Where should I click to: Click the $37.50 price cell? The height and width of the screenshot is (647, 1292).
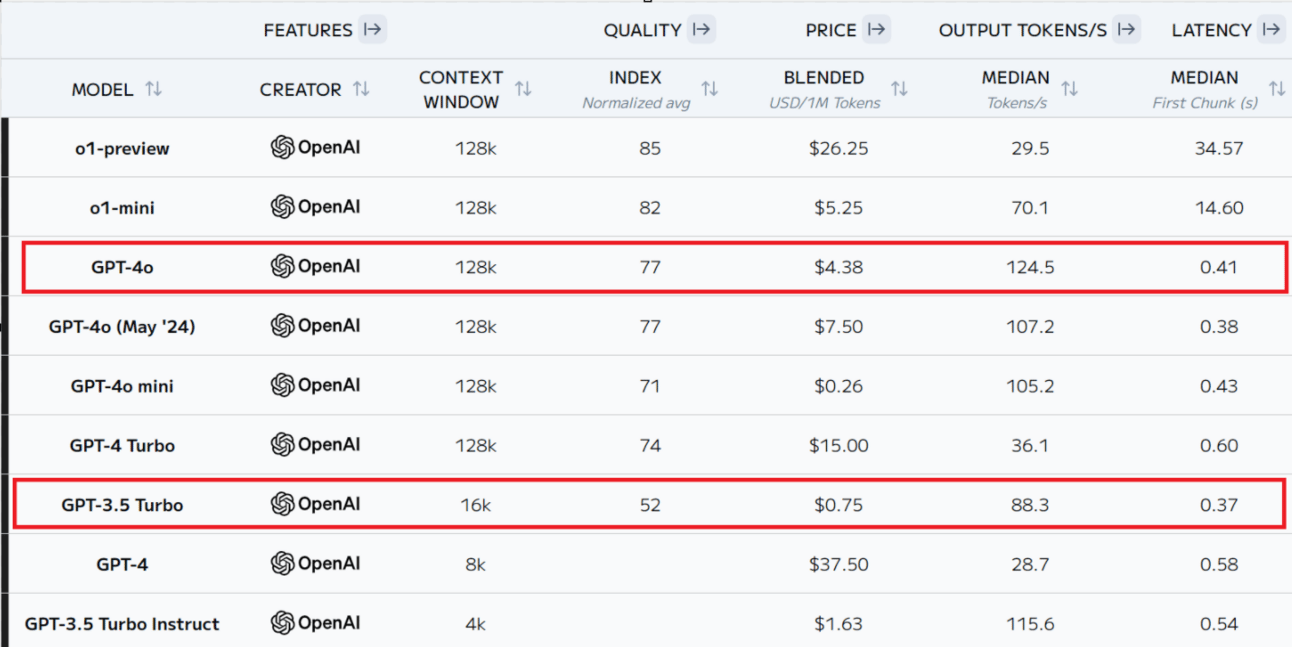pyautogui.click(x=838, y=565)
